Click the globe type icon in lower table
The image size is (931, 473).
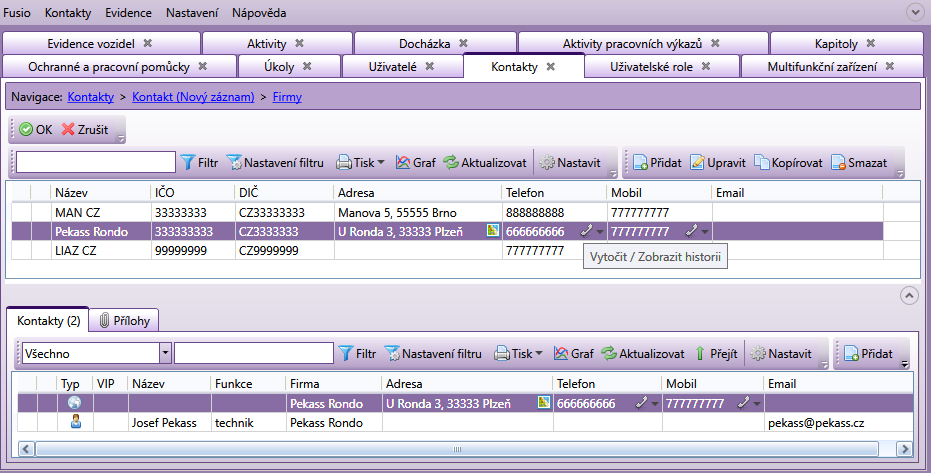74,403
